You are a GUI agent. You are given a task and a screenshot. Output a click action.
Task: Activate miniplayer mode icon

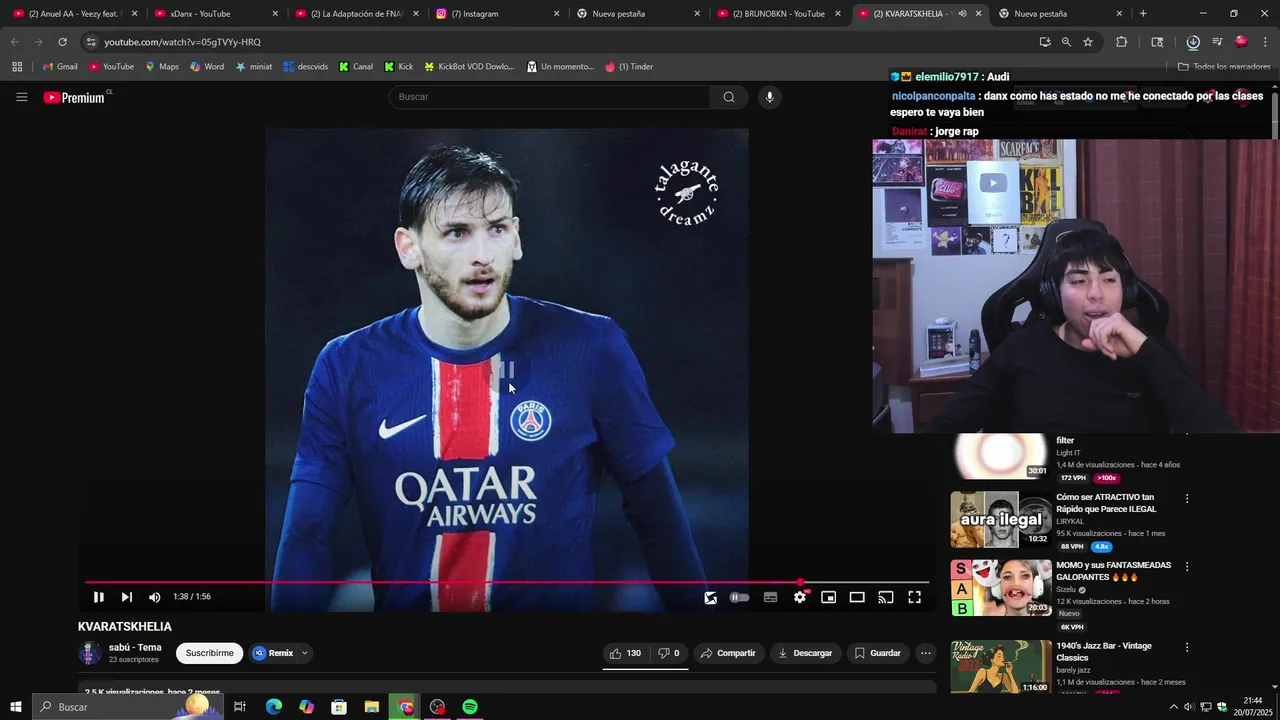tap(828, 597)
